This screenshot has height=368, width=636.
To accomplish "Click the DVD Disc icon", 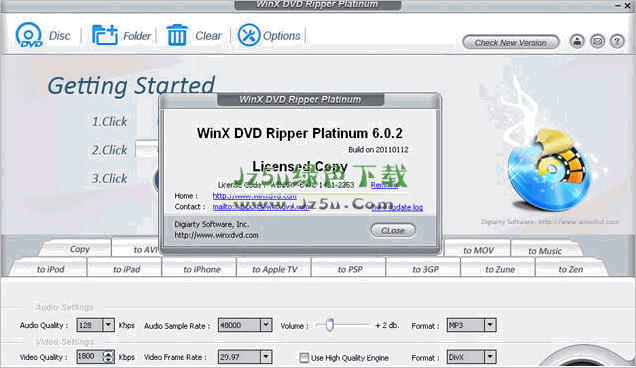I will (x=28, y=35).
